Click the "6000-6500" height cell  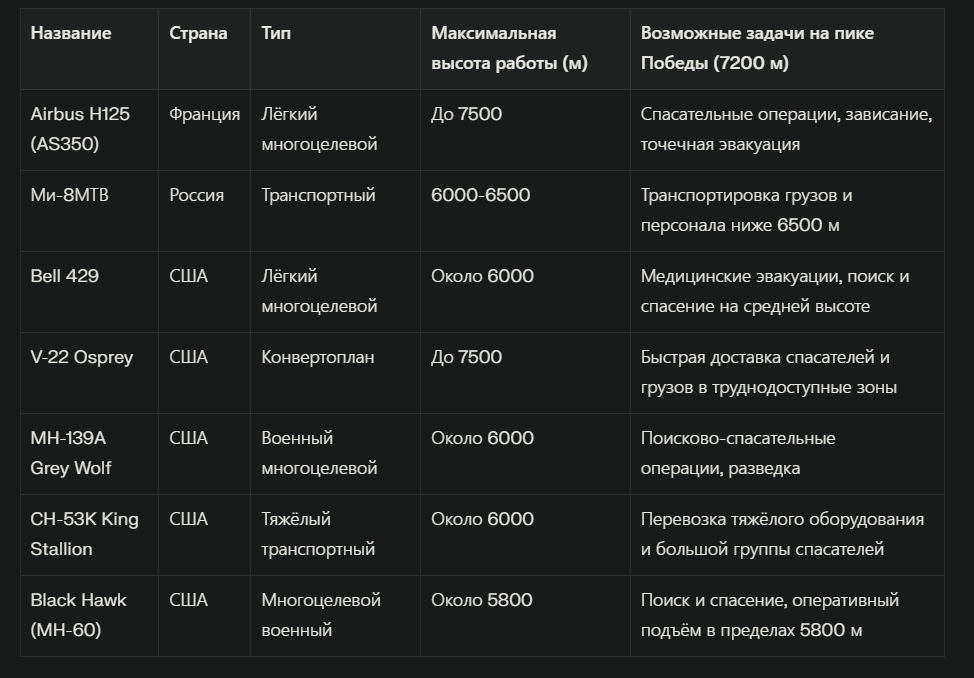click(x=481, y=195)
